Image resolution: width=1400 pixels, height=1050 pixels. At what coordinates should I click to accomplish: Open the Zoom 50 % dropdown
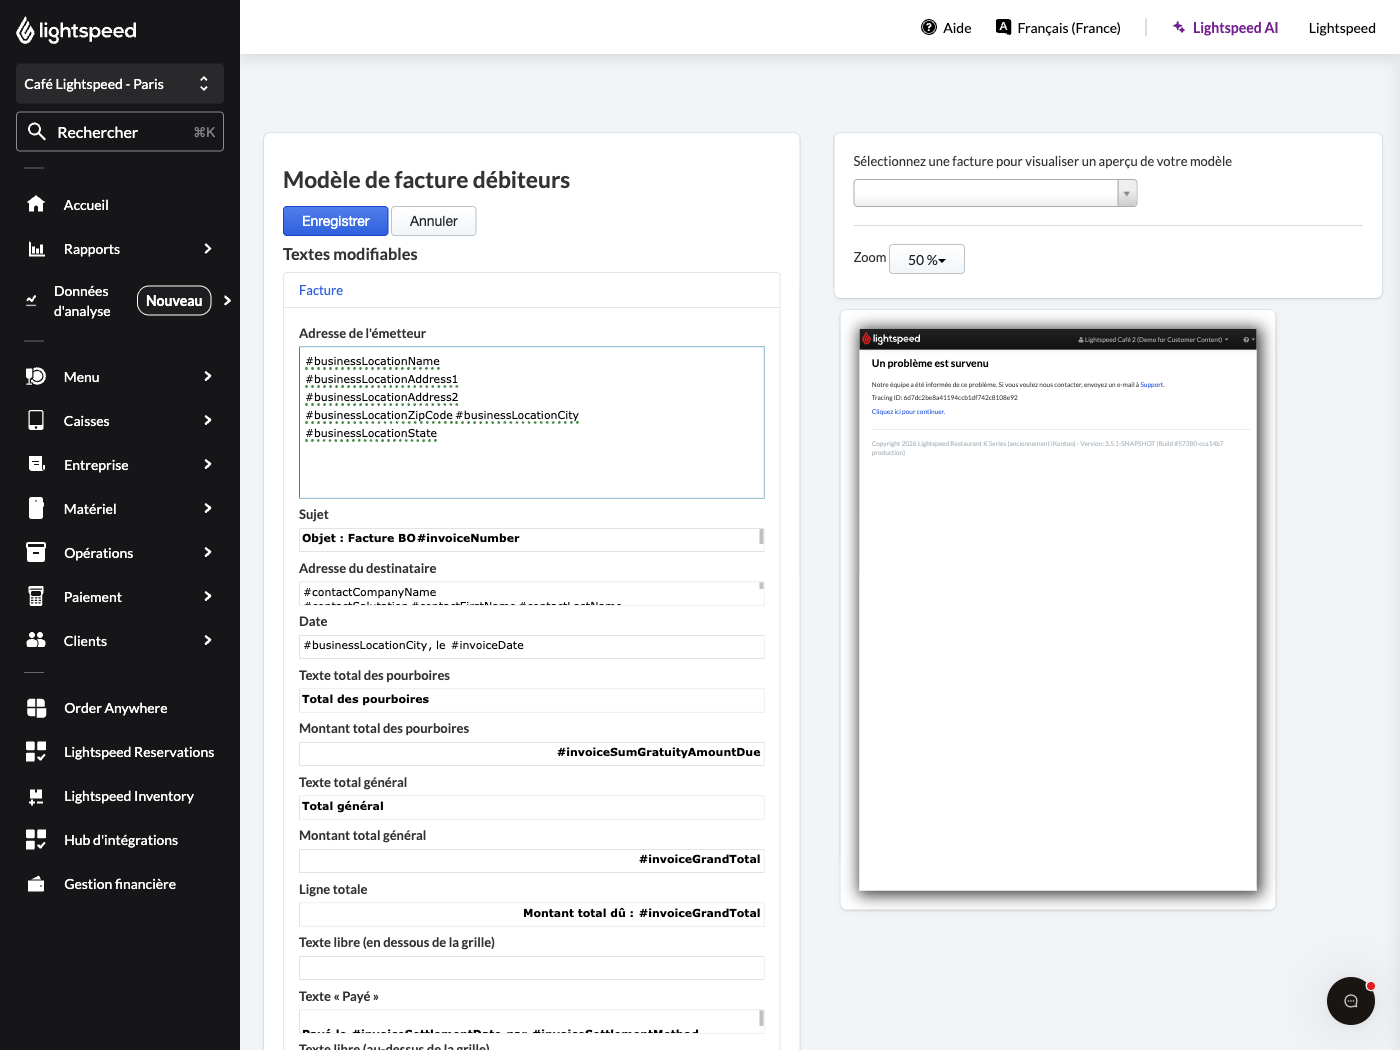927,259
